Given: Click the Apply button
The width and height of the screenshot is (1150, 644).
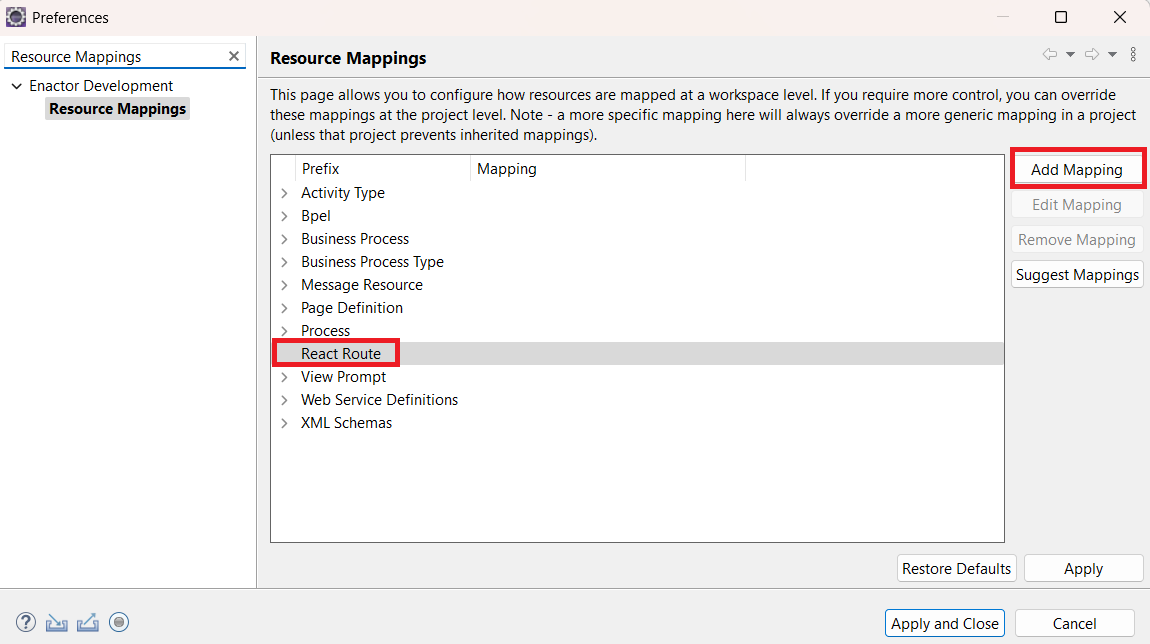Looking at the screenshot, I should 1083,568.
